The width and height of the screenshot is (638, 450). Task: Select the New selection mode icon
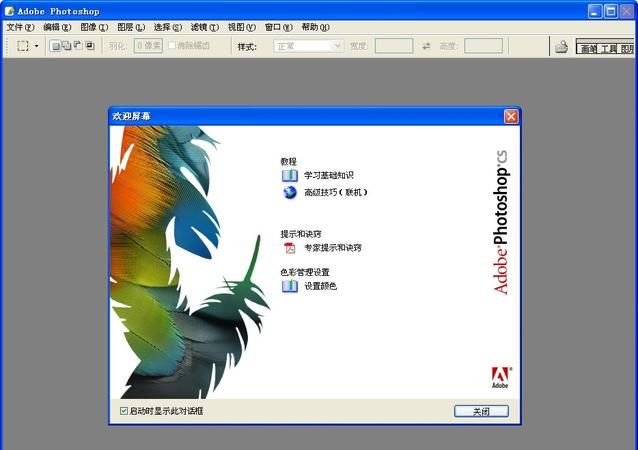click(x=55, y=46)
